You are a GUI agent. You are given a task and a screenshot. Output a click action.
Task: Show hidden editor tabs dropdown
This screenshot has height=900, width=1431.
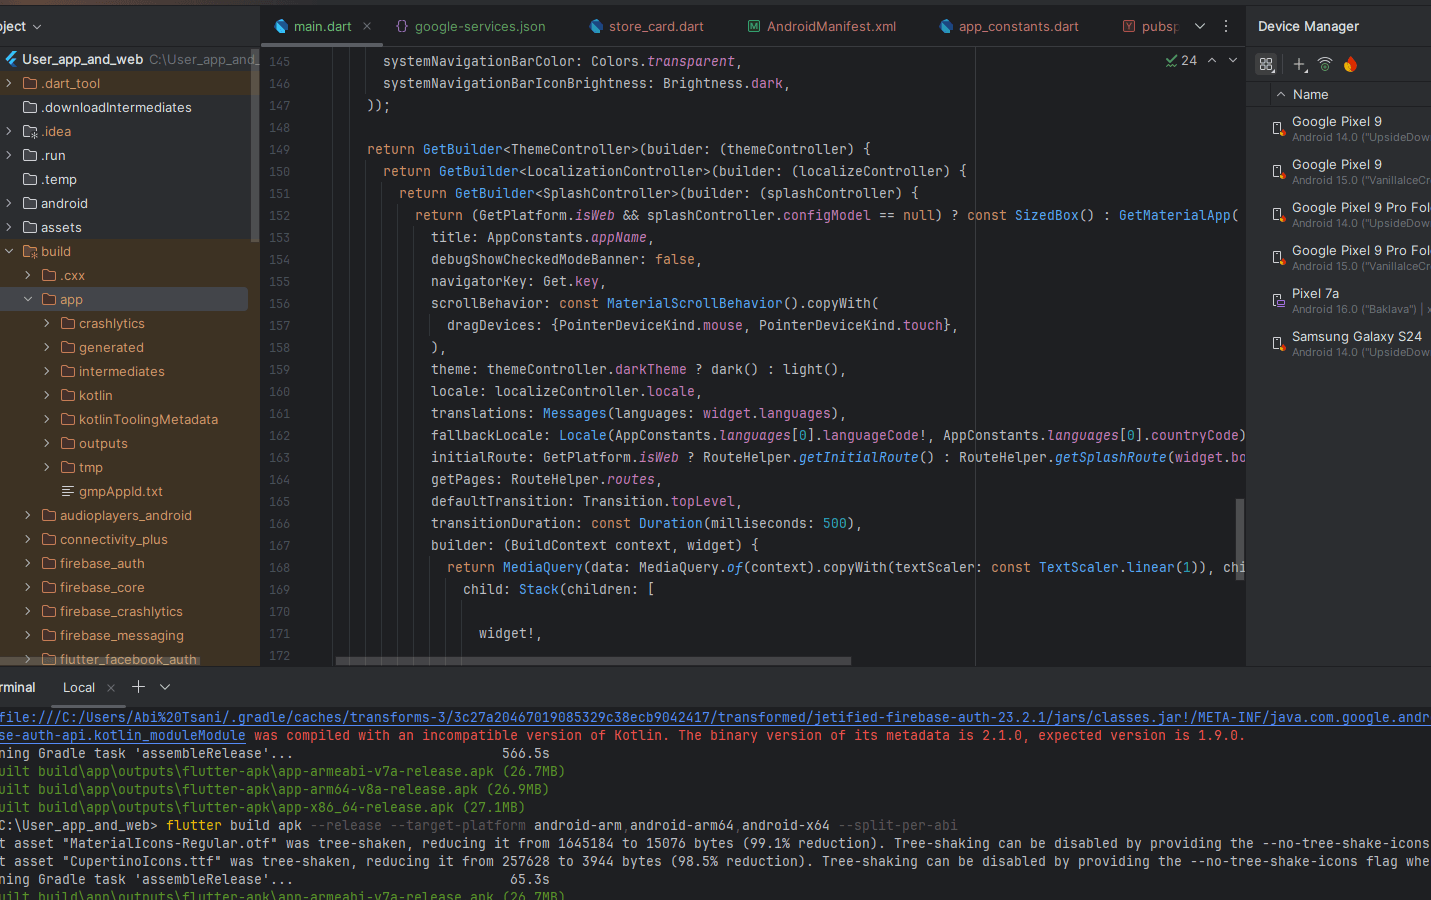click(1200, 26)
